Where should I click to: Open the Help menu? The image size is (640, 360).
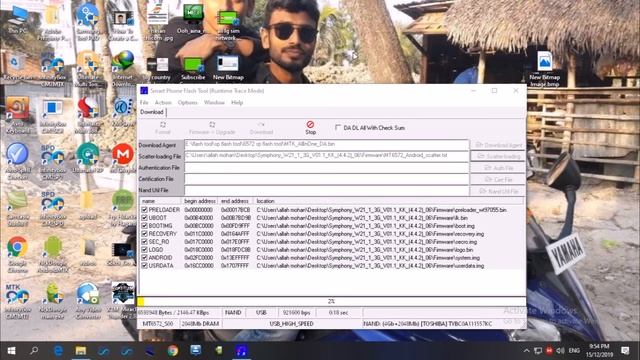click(x=237, y=102)
